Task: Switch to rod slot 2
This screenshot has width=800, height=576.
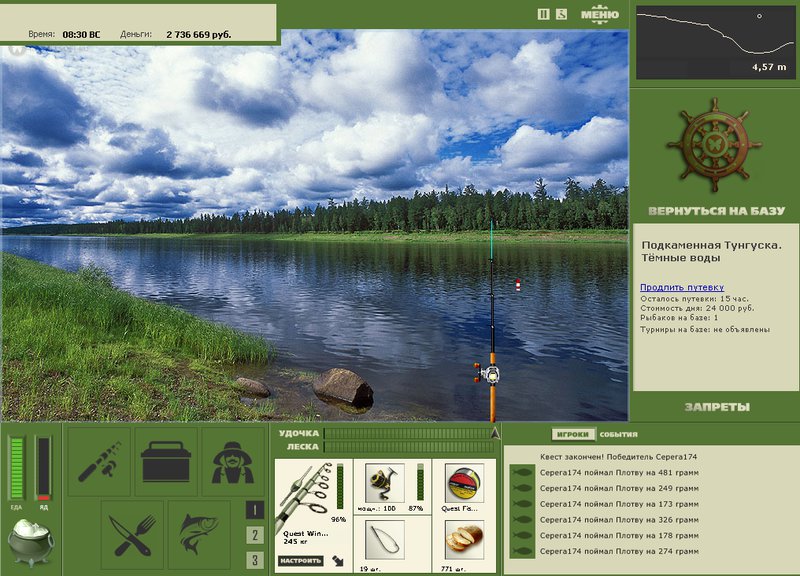Action: point(255,535)
